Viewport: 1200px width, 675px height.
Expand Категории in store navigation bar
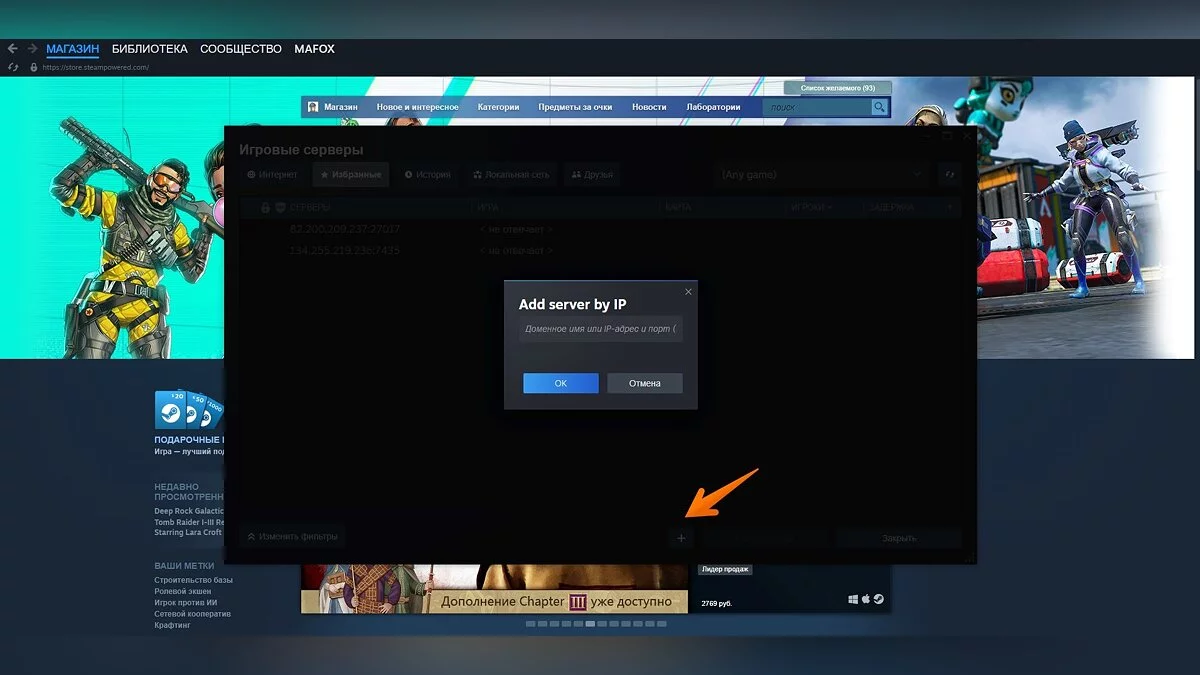tap(498, 107)
